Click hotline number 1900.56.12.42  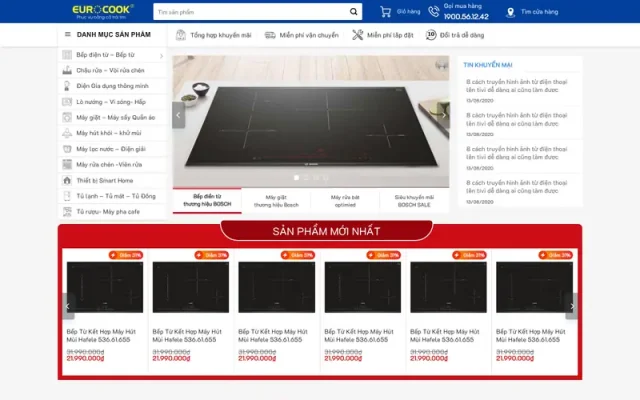coord(466,16)
